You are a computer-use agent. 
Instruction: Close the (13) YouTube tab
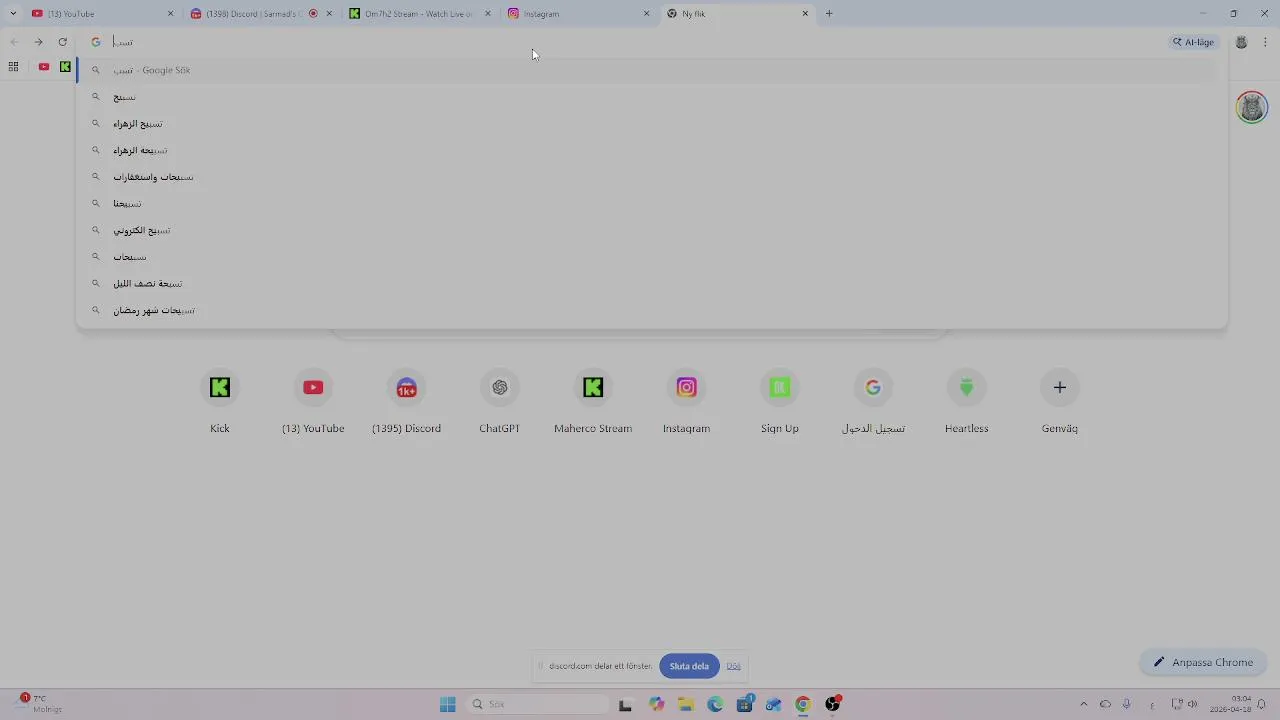(170, 14)
